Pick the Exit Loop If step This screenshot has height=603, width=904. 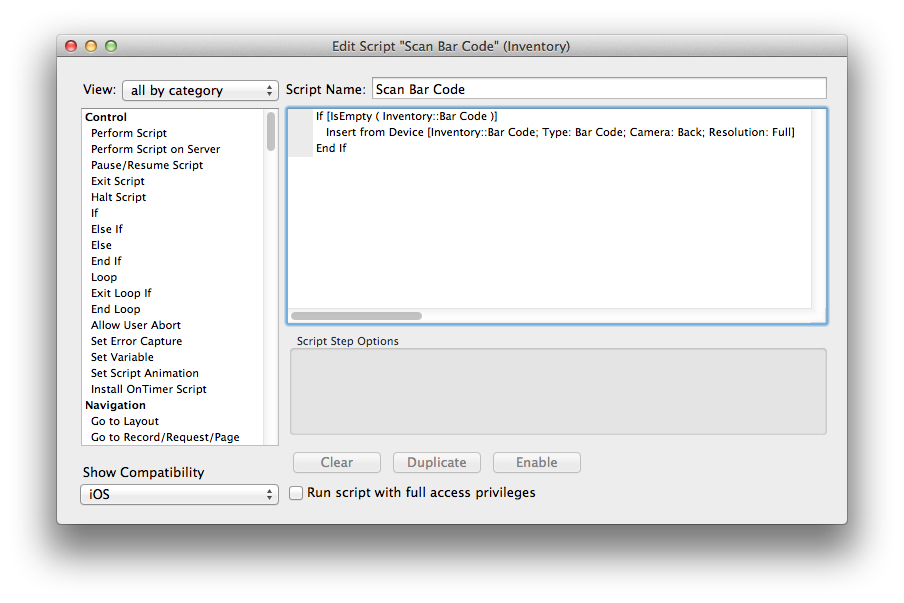[x=121, y=293]
